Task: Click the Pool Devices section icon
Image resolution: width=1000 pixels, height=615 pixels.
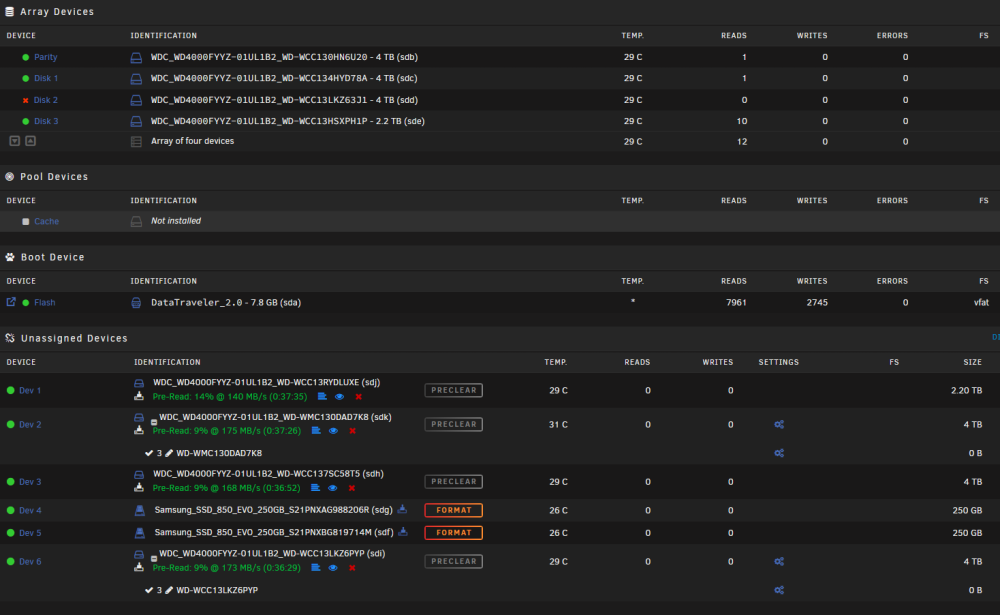Action: point(10,177)
